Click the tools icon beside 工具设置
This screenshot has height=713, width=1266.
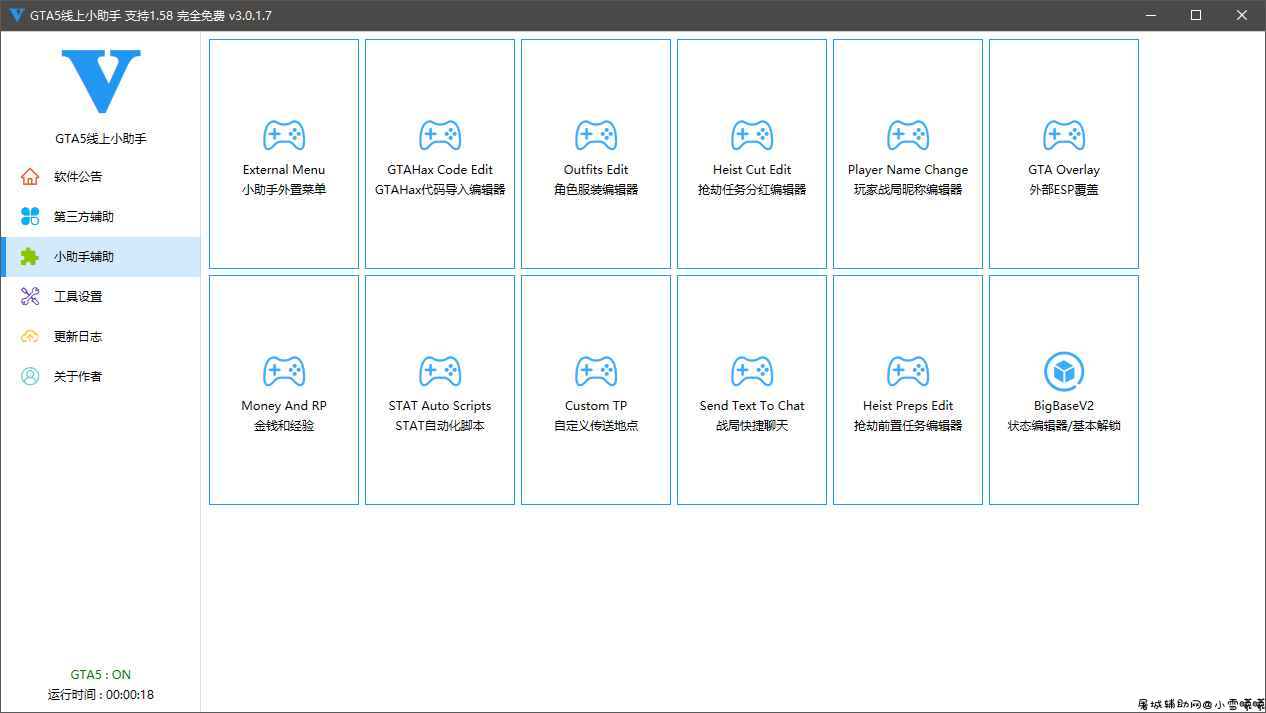(x=30, y=297)
